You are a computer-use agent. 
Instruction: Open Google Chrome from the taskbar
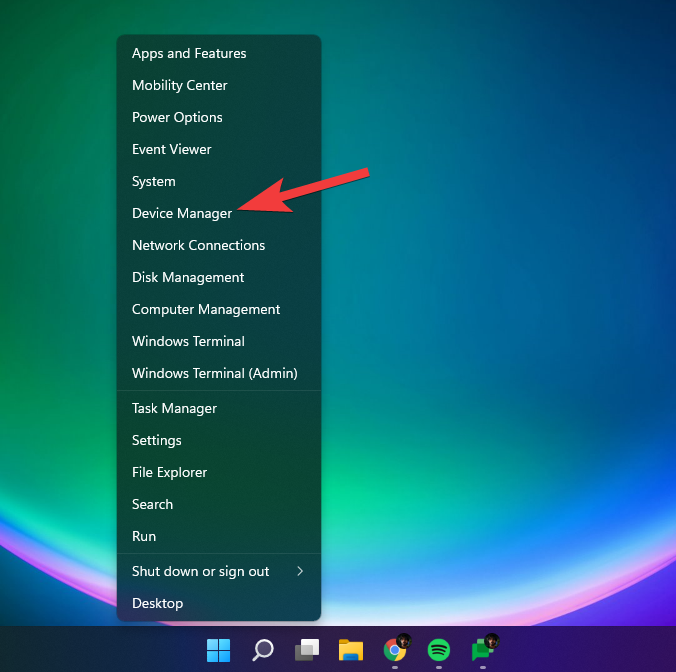tap(395, 650)
